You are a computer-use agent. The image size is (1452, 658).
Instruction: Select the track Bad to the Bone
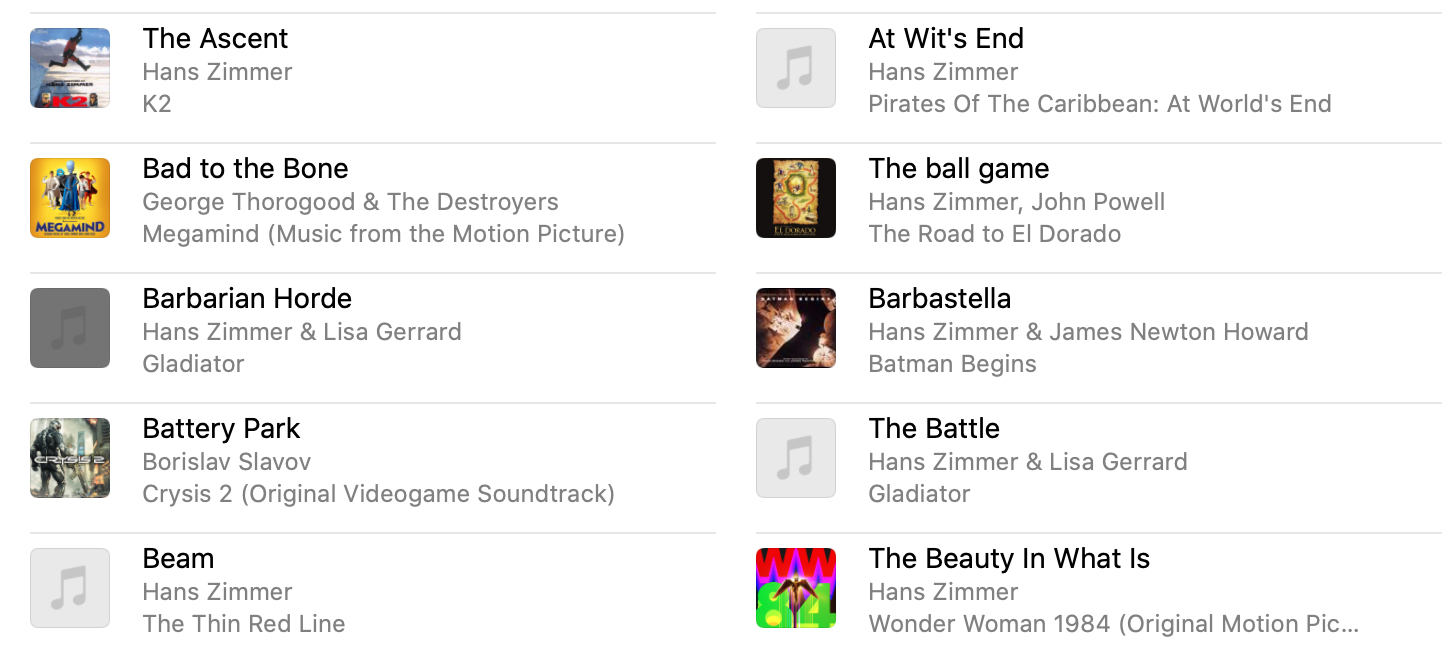coord(245,168)
